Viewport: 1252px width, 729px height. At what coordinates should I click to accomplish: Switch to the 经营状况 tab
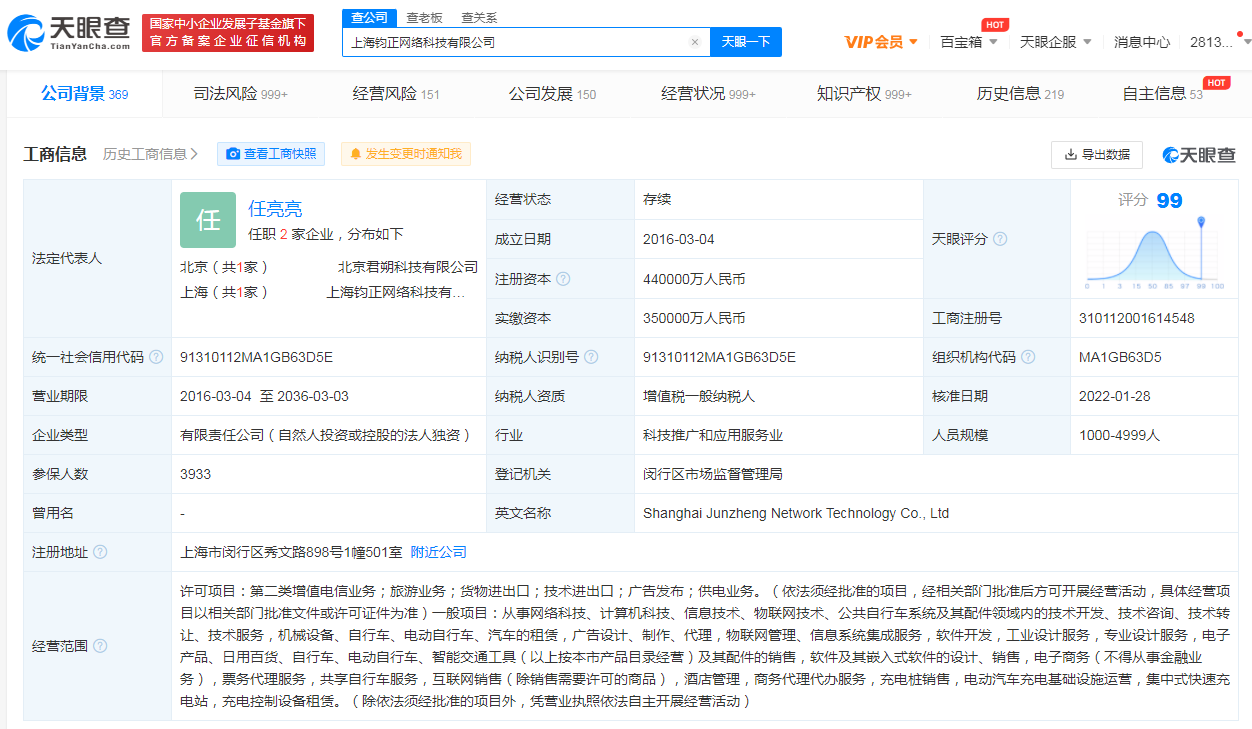click(x=708, y=94)
